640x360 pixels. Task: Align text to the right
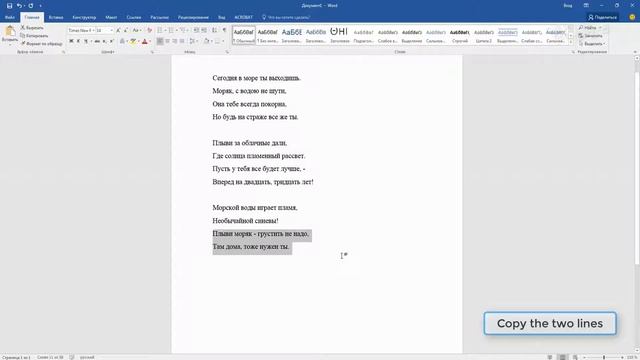pos(175,41)
